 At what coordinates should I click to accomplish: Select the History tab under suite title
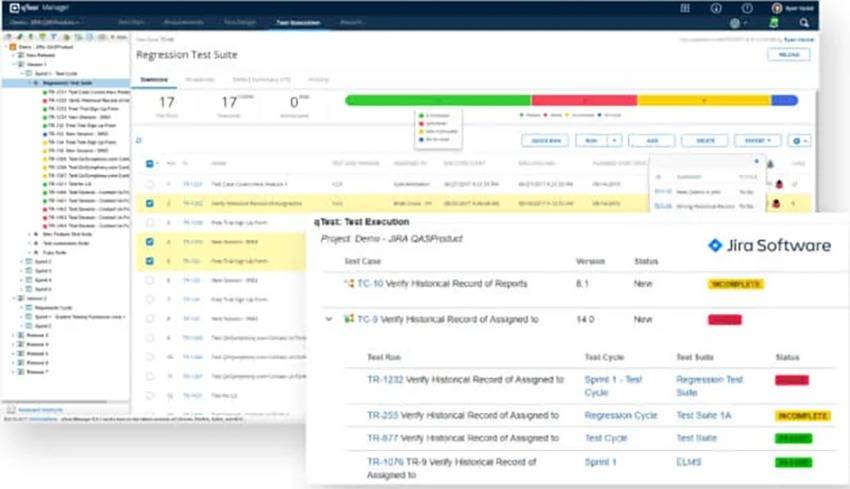coord(318,80)
